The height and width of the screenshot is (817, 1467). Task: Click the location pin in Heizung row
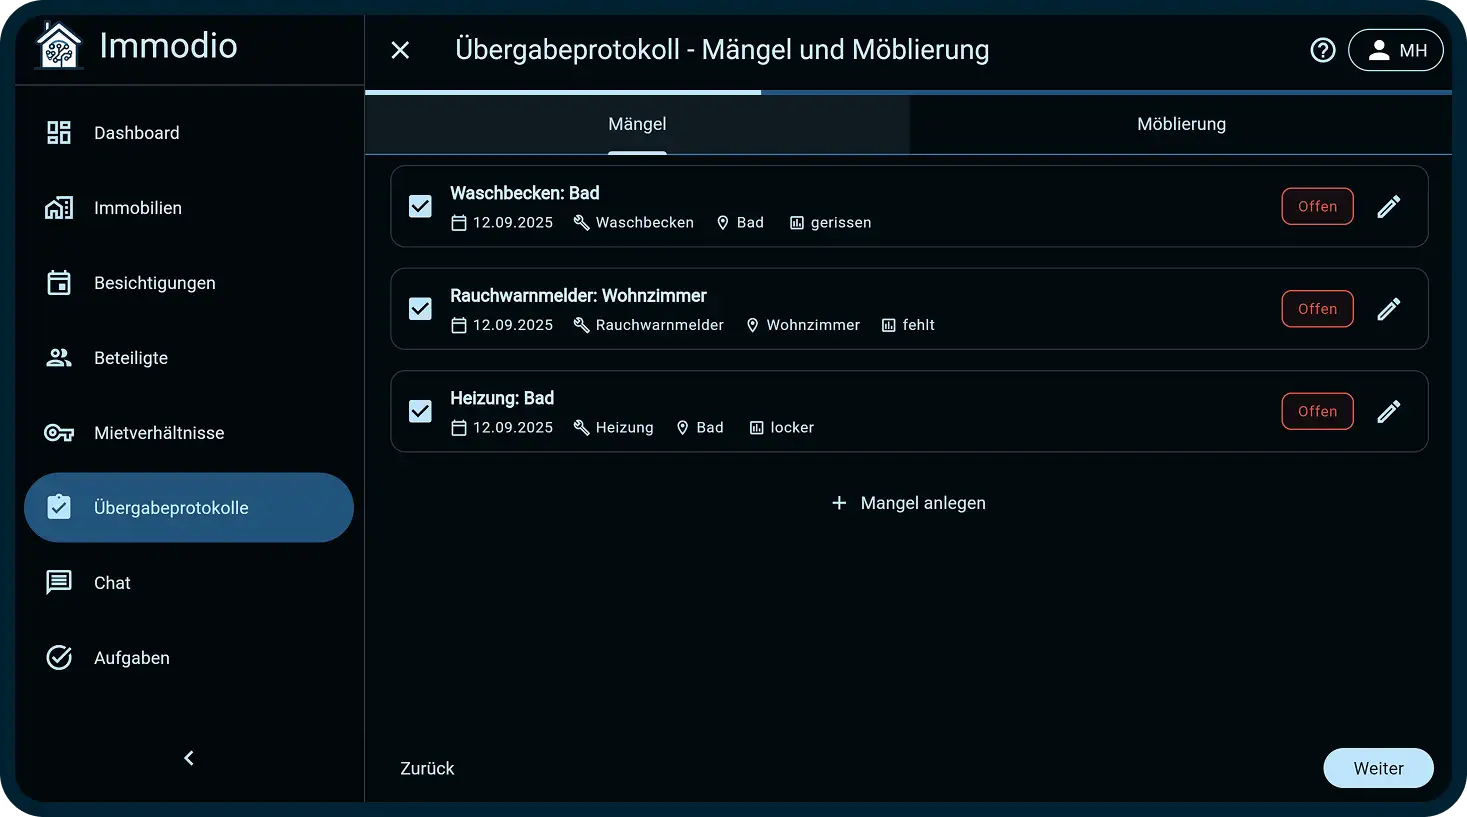point(683,428)
